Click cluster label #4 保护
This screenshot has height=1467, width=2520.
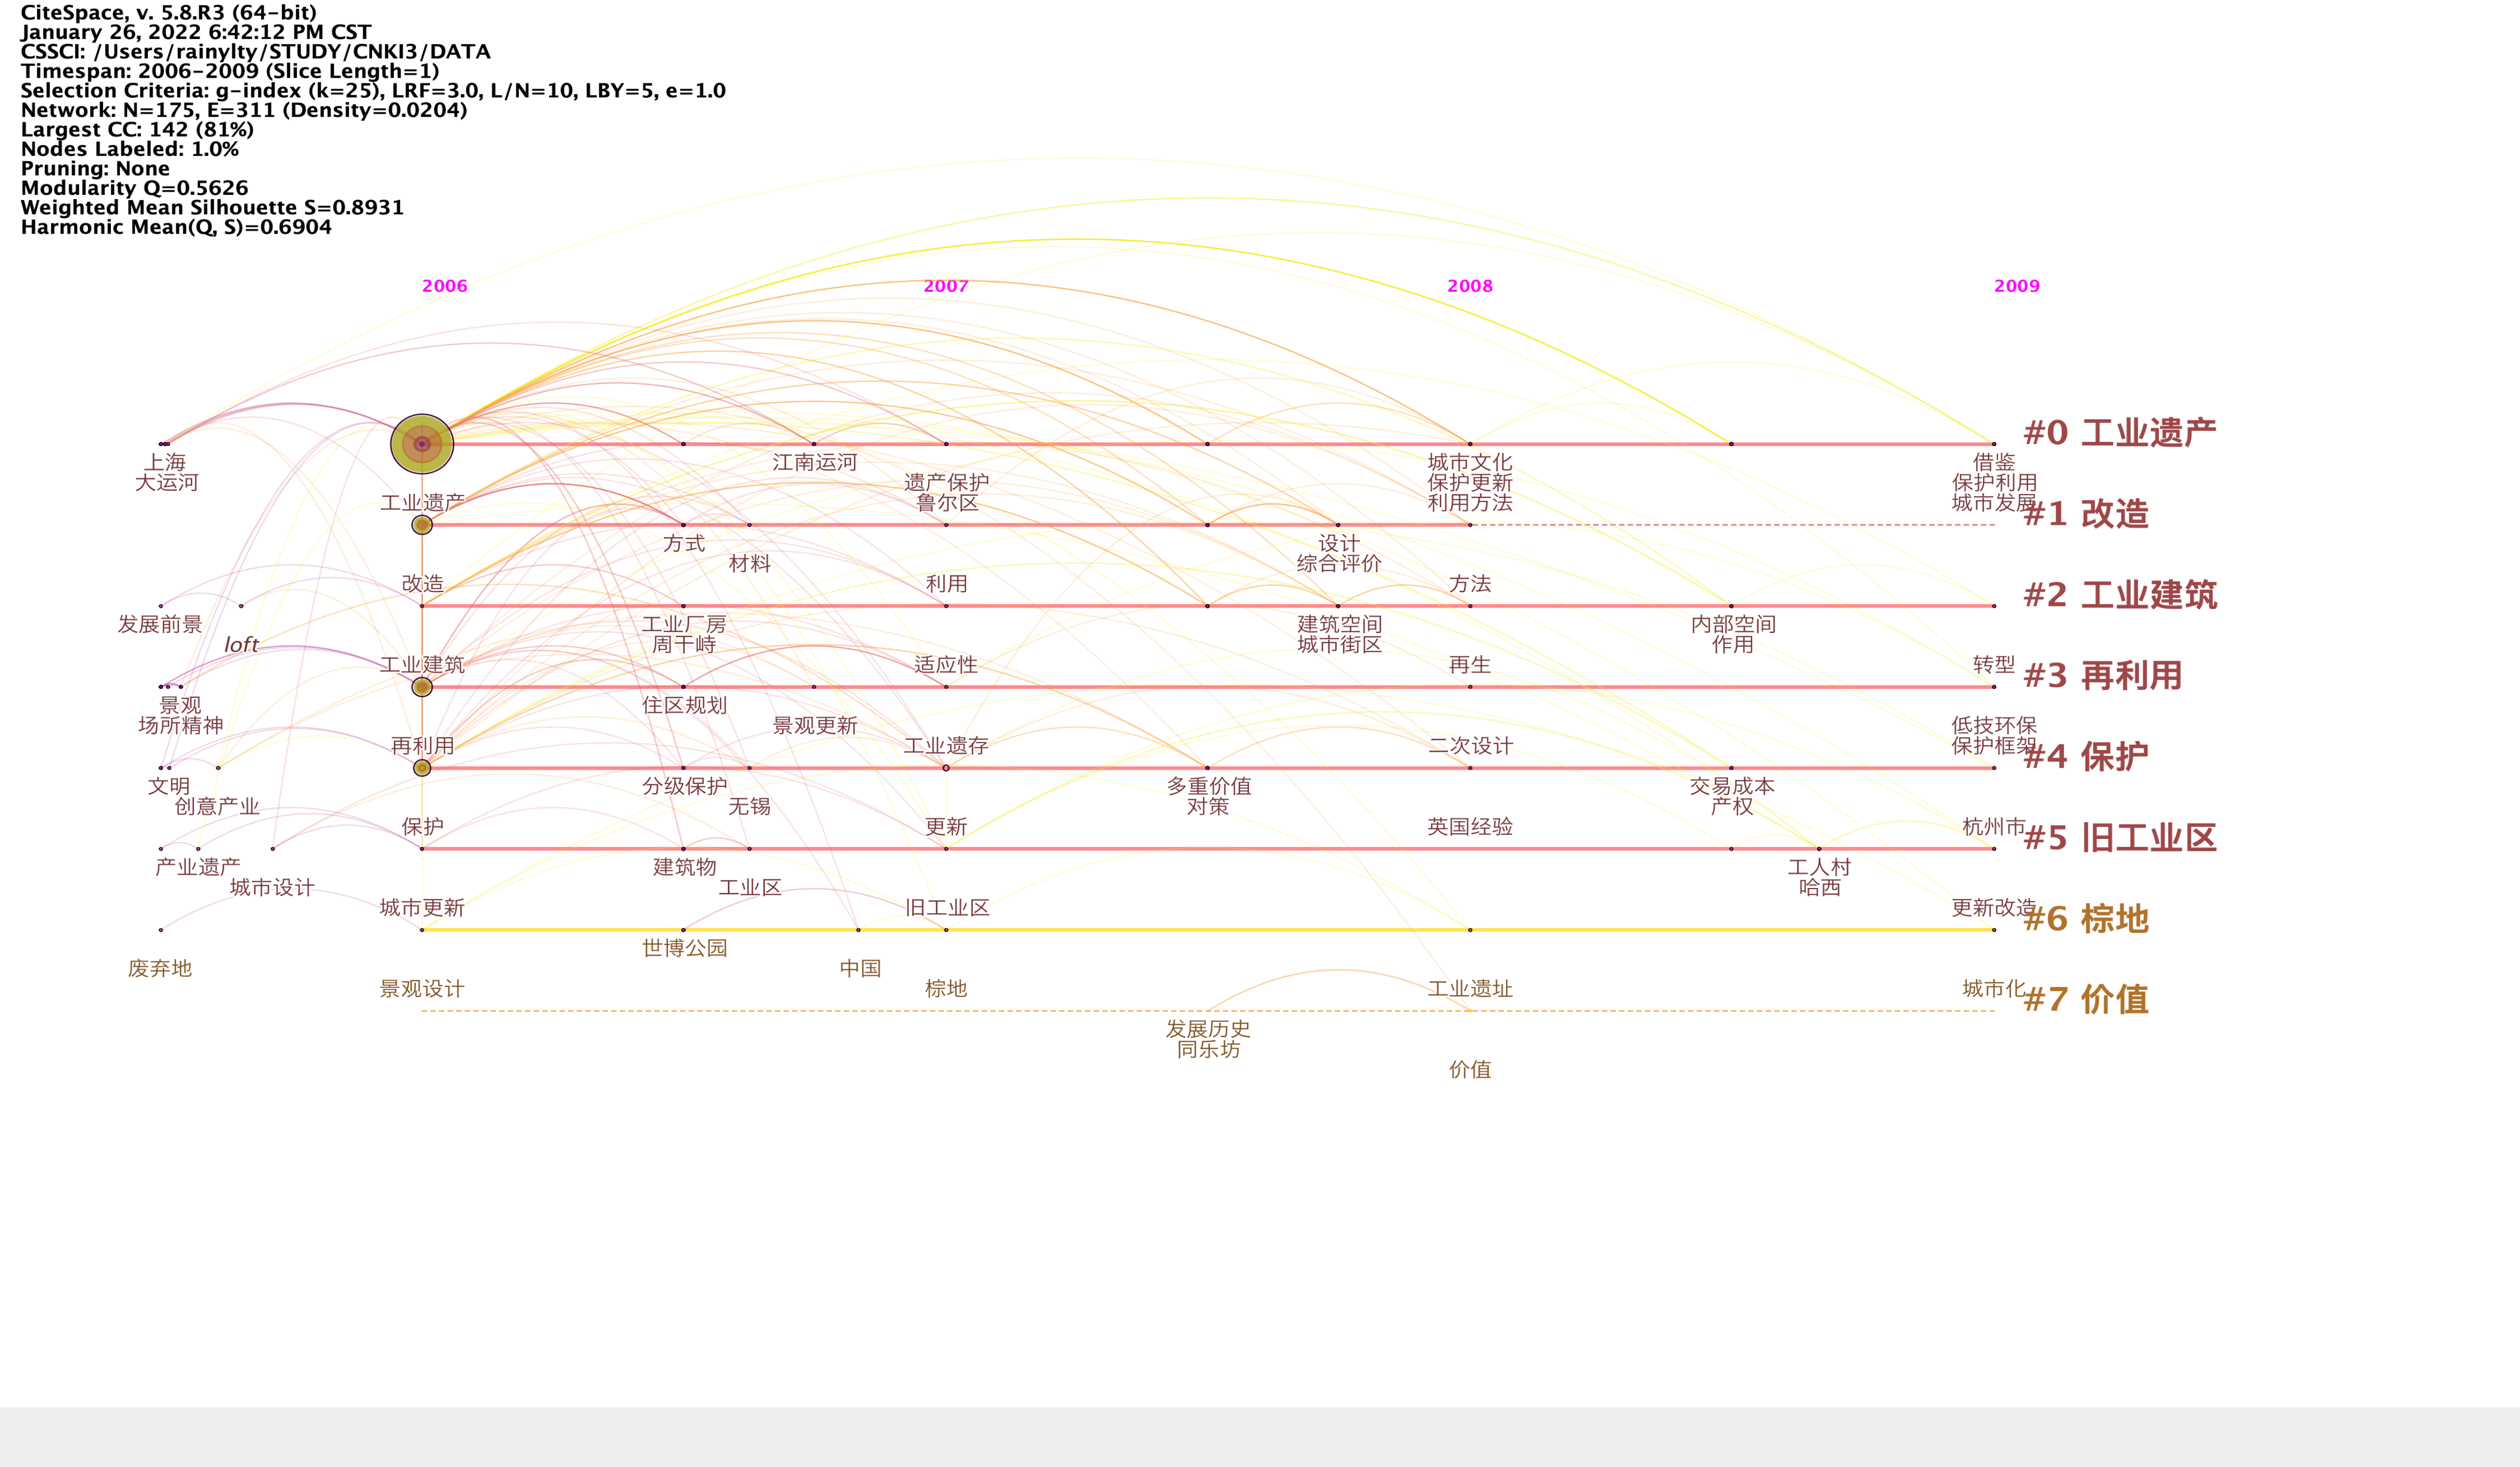2086,757
